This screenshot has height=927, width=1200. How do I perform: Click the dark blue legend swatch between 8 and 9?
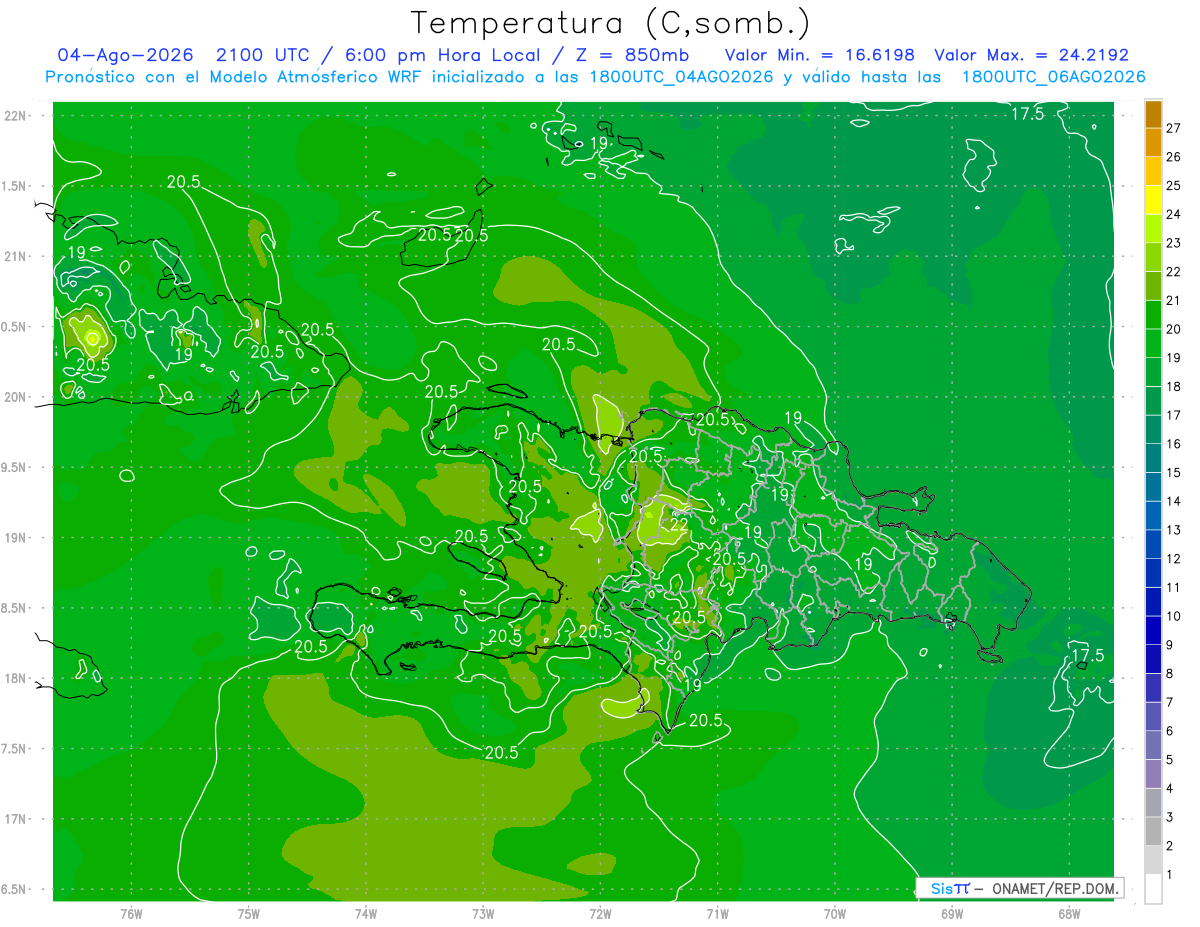(x=1154, y=660)
